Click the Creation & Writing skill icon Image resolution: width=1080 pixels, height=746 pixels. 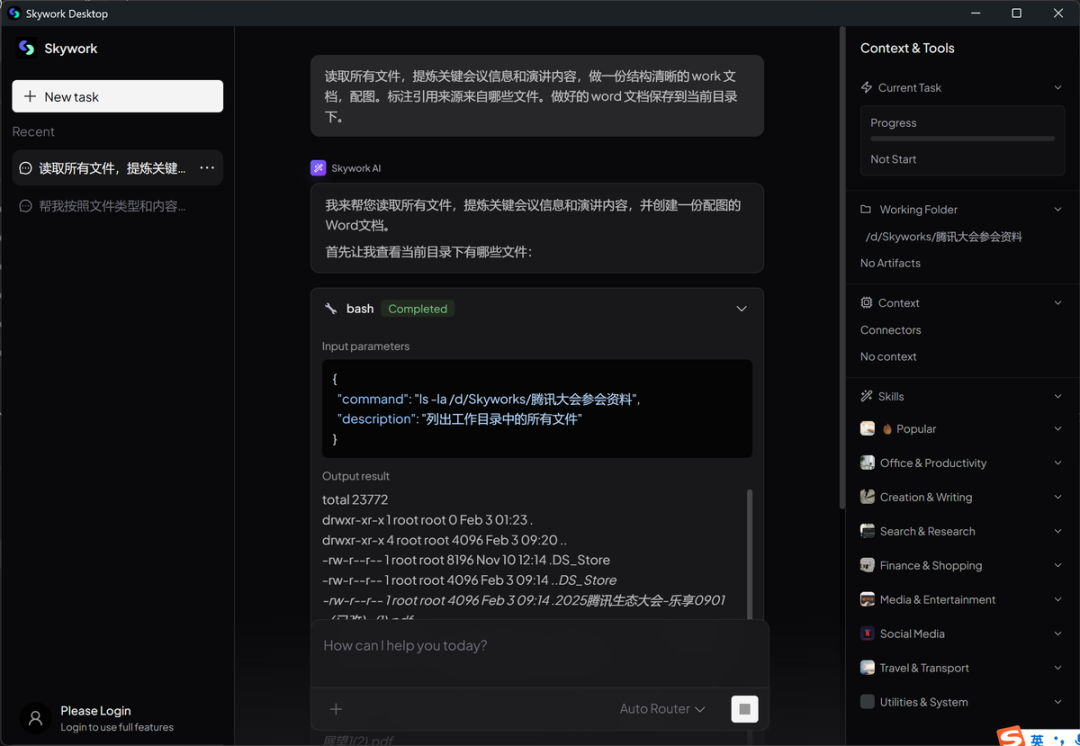[x=866, y=496]
